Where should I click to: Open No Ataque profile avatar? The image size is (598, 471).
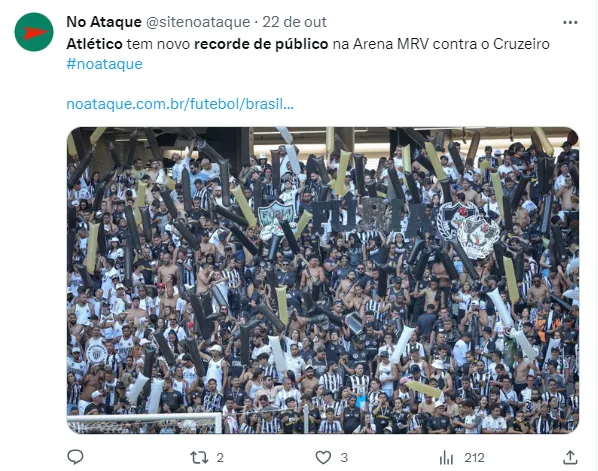click(x=34, y=32)
